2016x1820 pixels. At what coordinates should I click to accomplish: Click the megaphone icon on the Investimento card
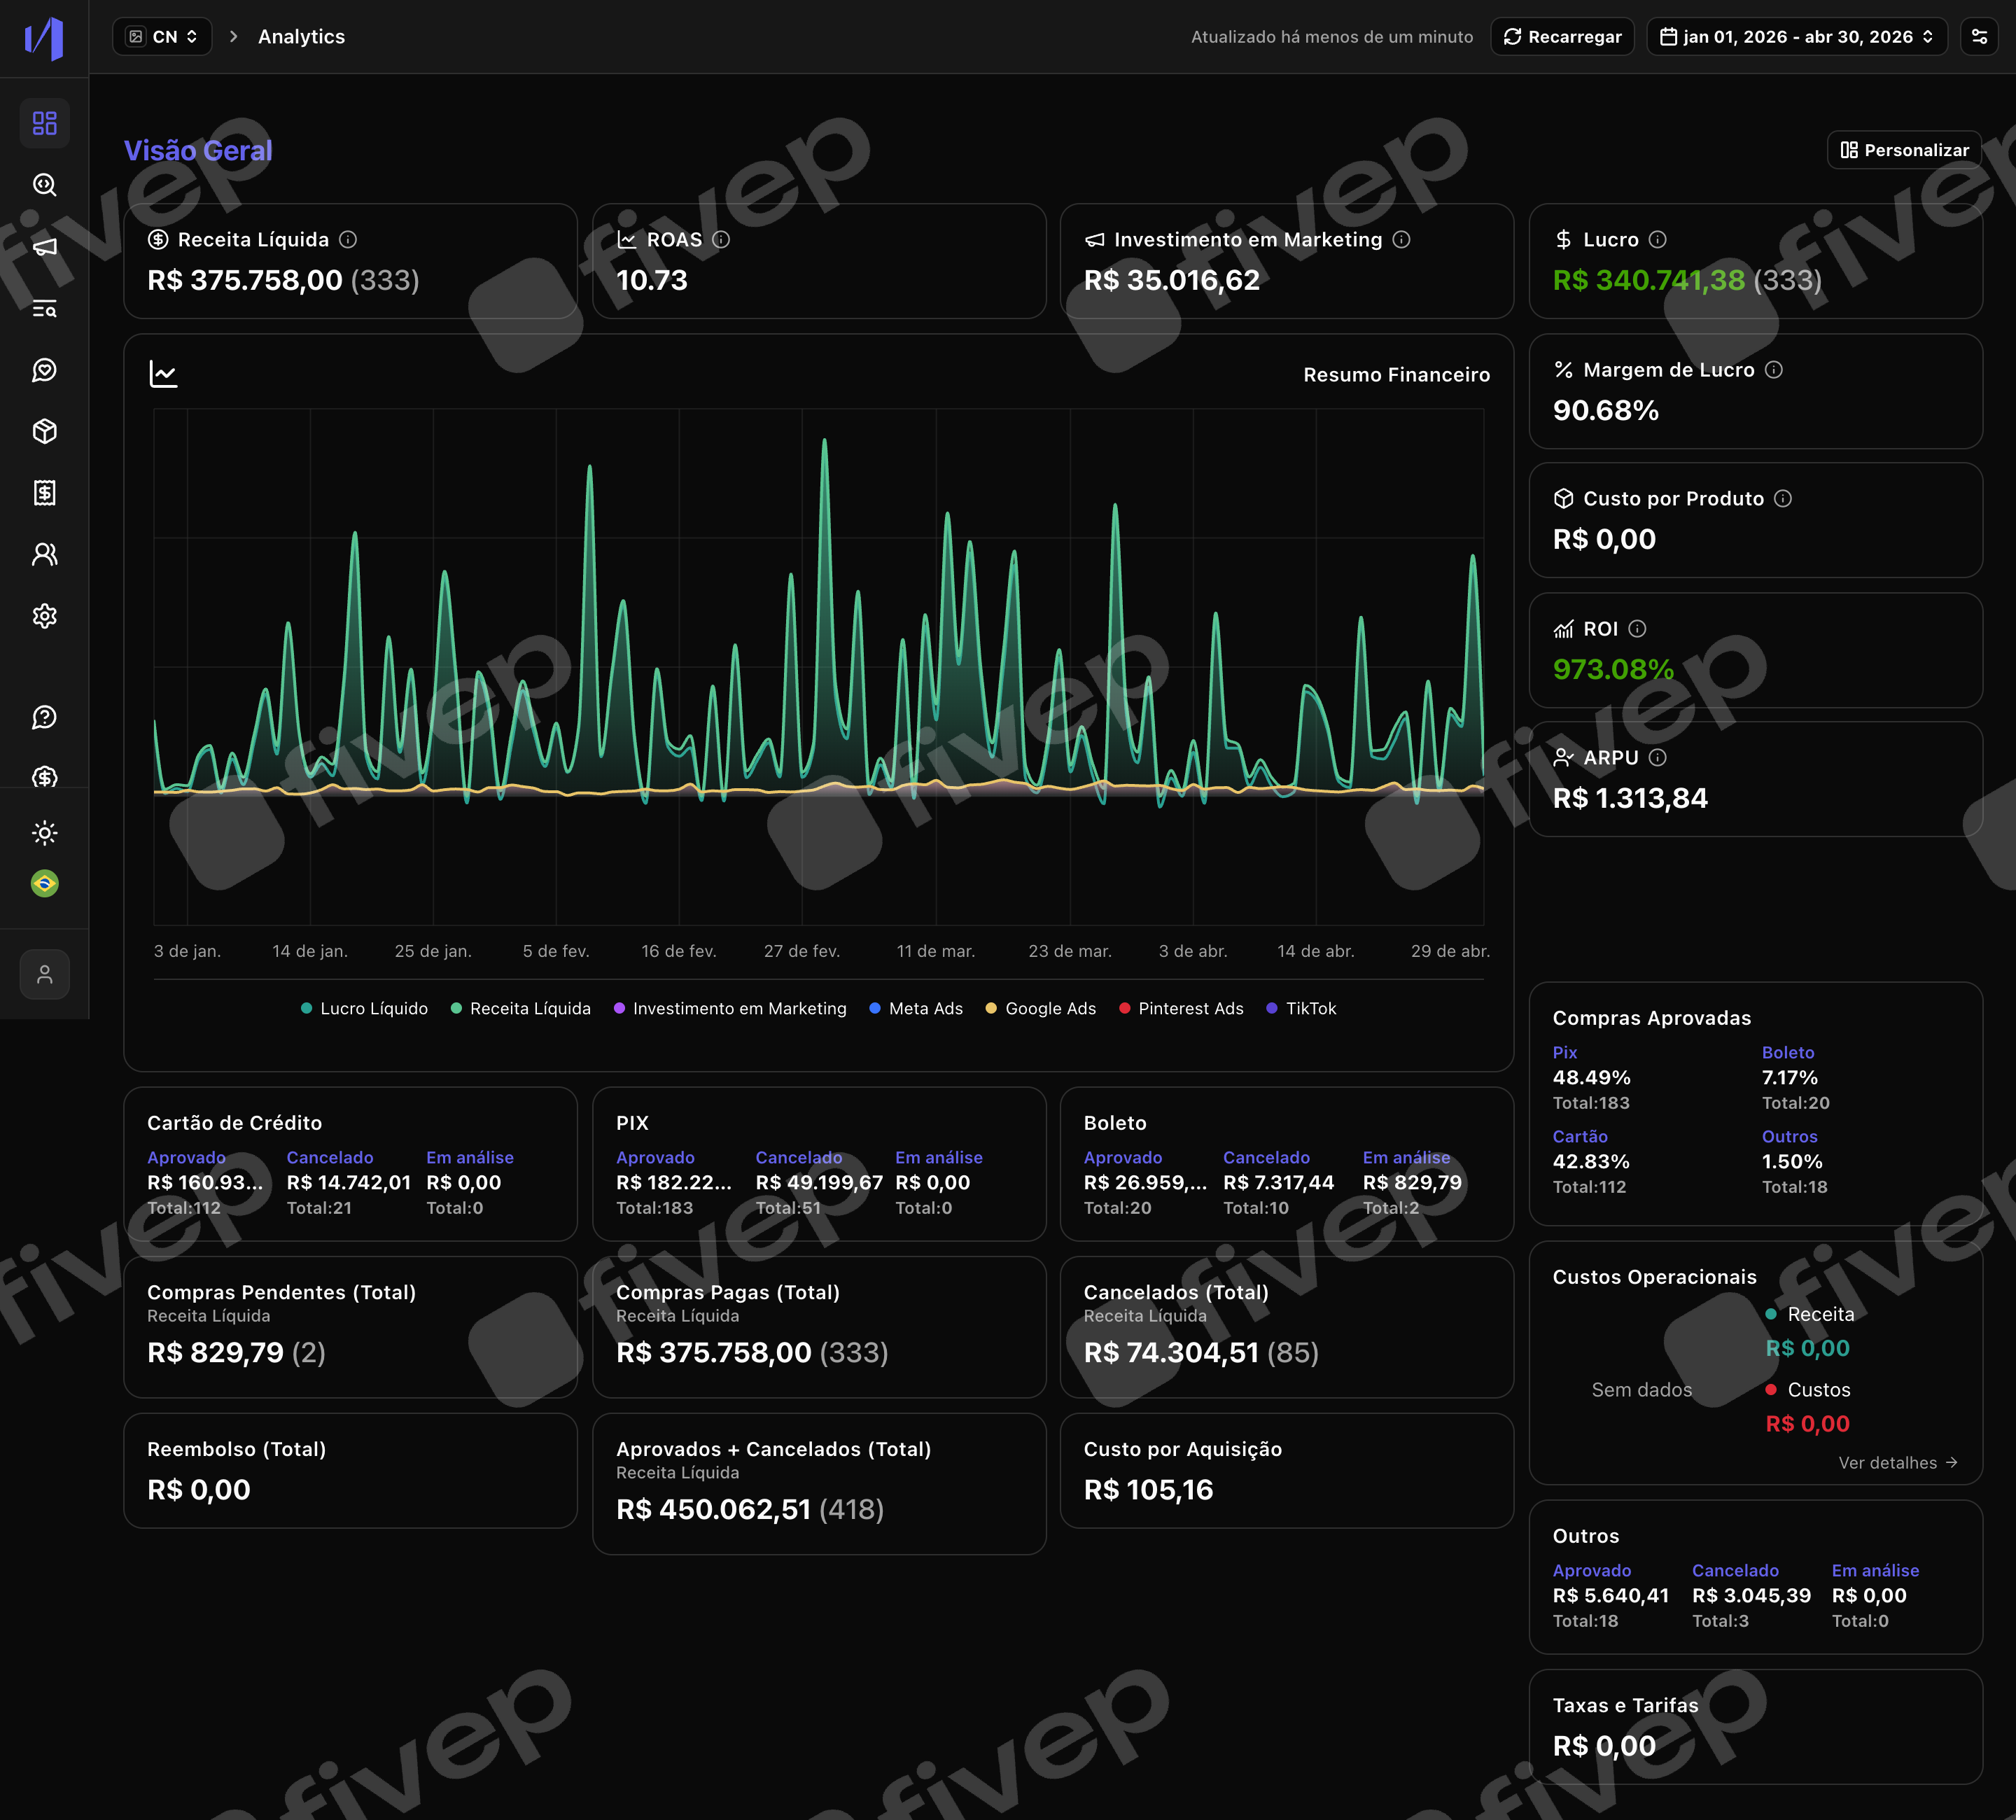pos(1095,240)
